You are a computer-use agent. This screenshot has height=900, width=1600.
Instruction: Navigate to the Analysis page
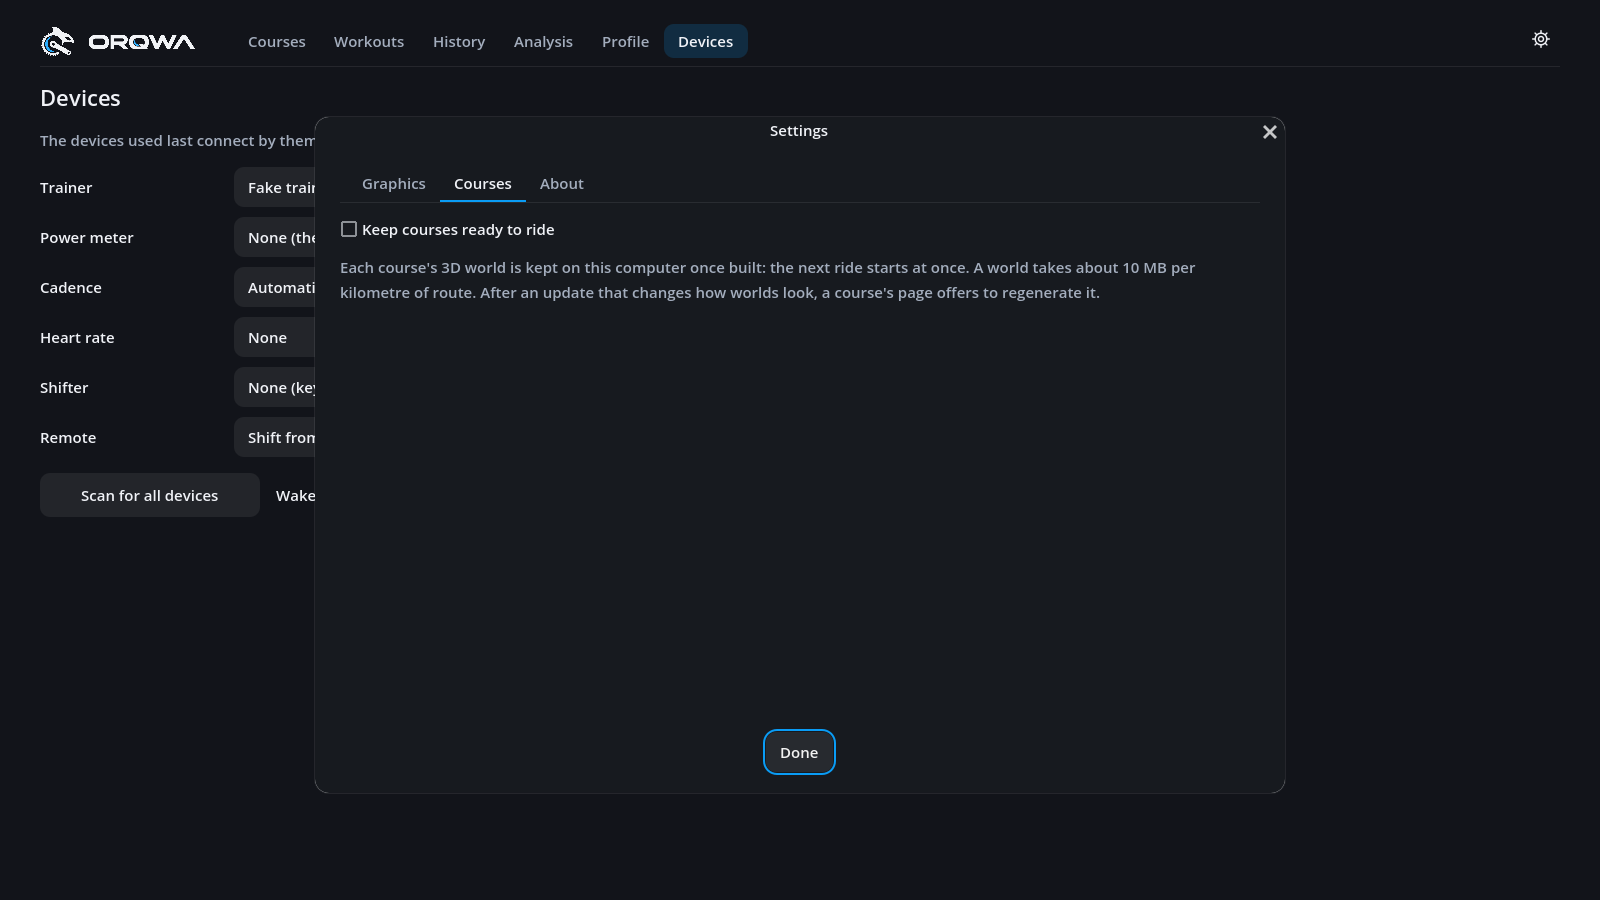click(543, 41)
